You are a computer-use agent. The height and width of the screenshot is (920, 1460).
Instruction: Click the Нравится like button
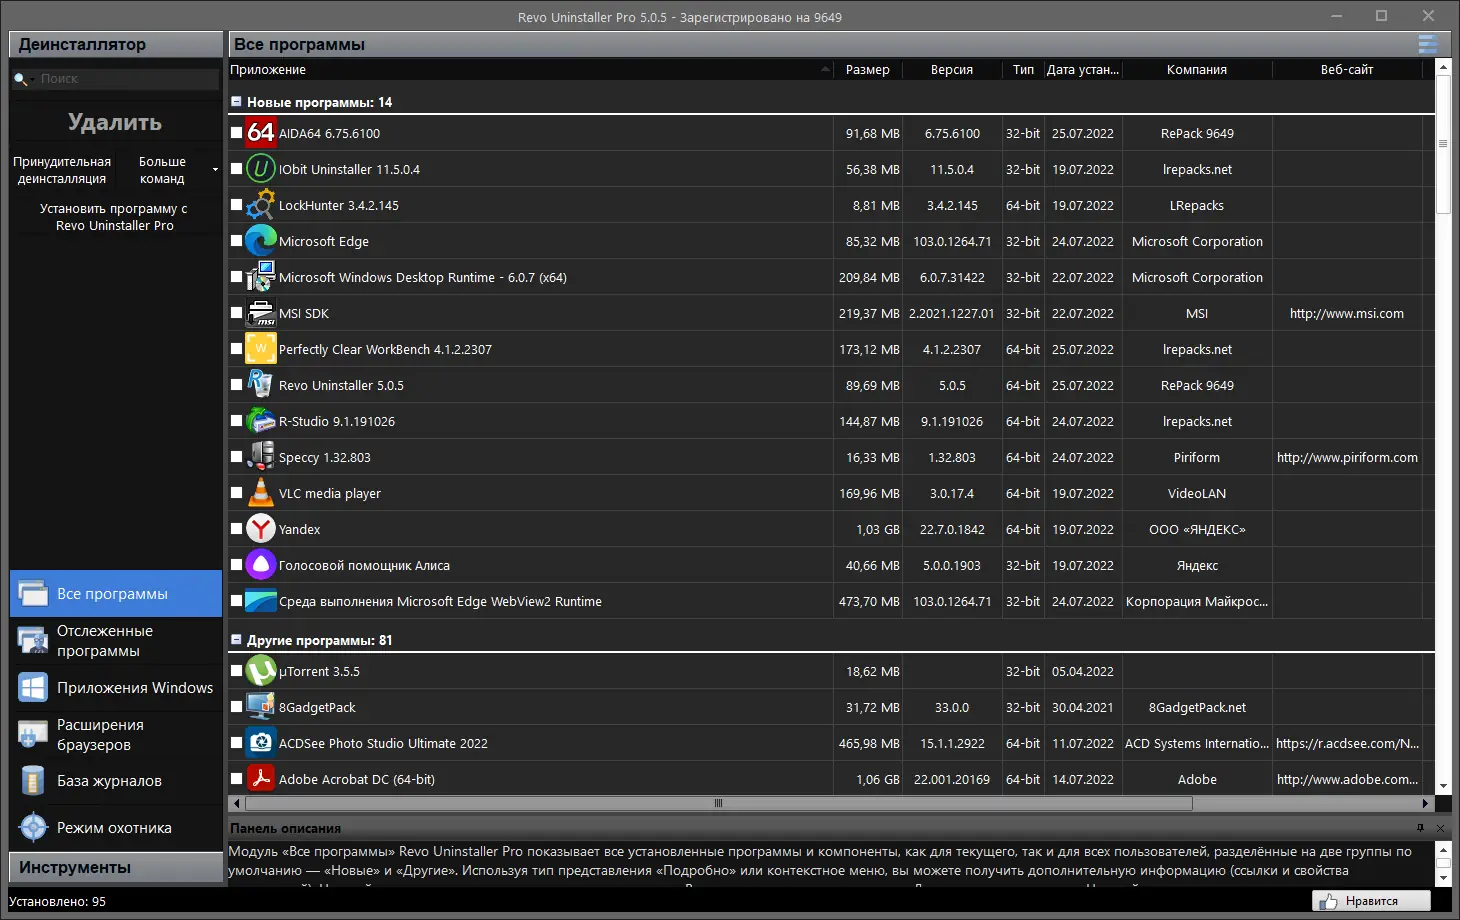pyautogui.click(x=1371, y=901)
